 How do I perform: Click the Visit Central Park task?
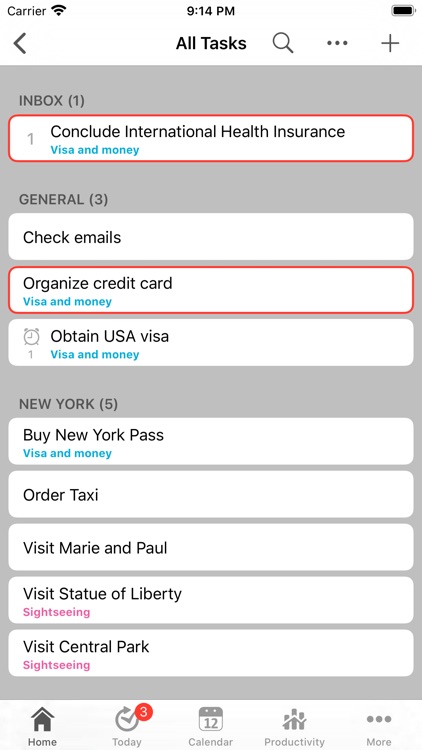[x=211, y=653]
